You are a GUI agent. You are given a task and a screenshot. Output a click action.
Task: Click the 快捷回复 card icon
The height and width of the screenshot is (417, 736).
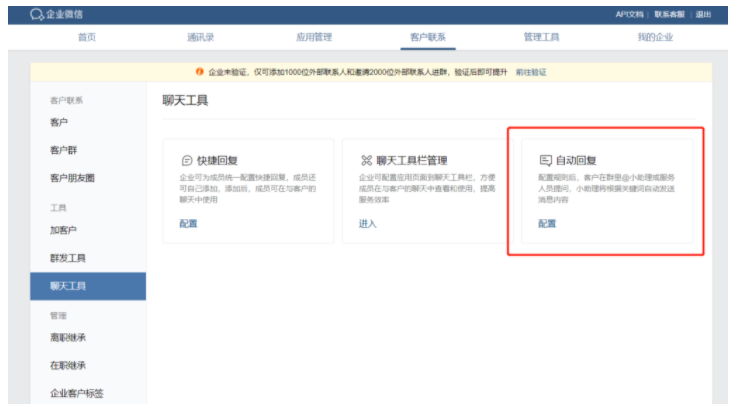click(x=187, y=161)
